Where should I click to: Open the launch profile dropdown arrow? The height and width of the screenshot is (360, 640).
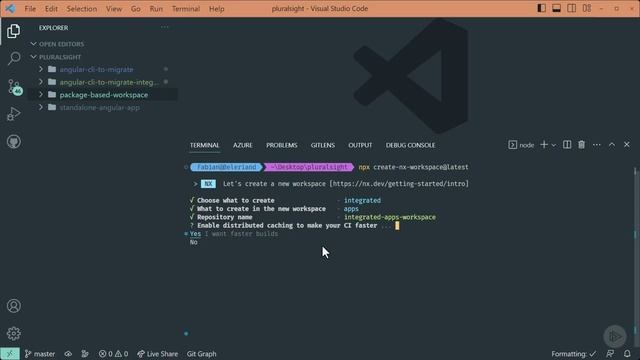click(x=553, y=145)
